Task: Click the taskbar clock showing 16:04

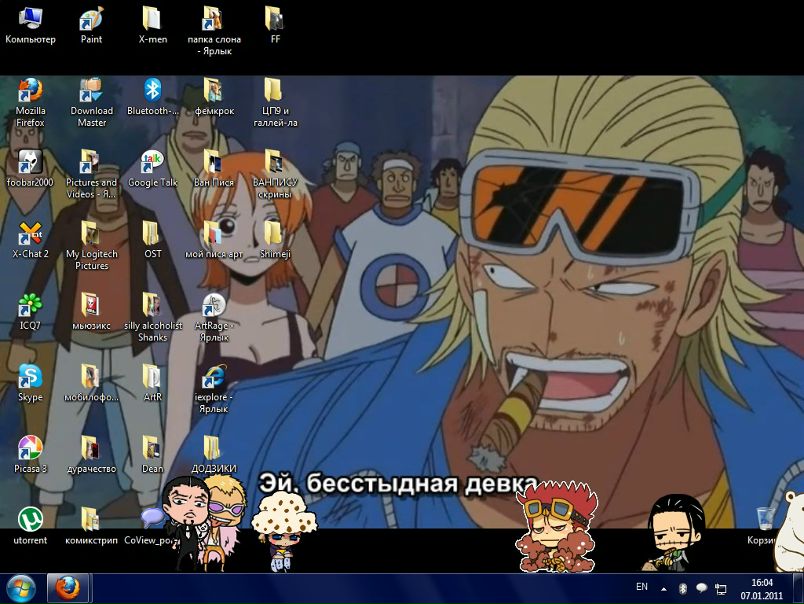Action: click(762, 588)
